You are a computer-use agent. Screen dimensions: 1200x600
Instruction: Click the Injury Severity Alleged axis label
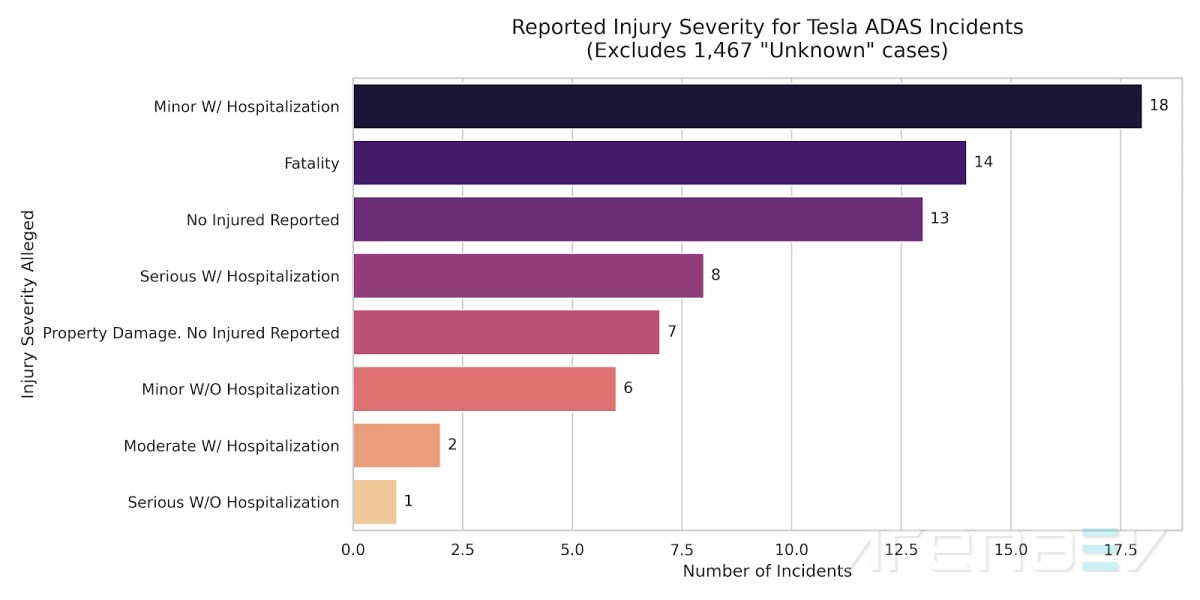28,304
